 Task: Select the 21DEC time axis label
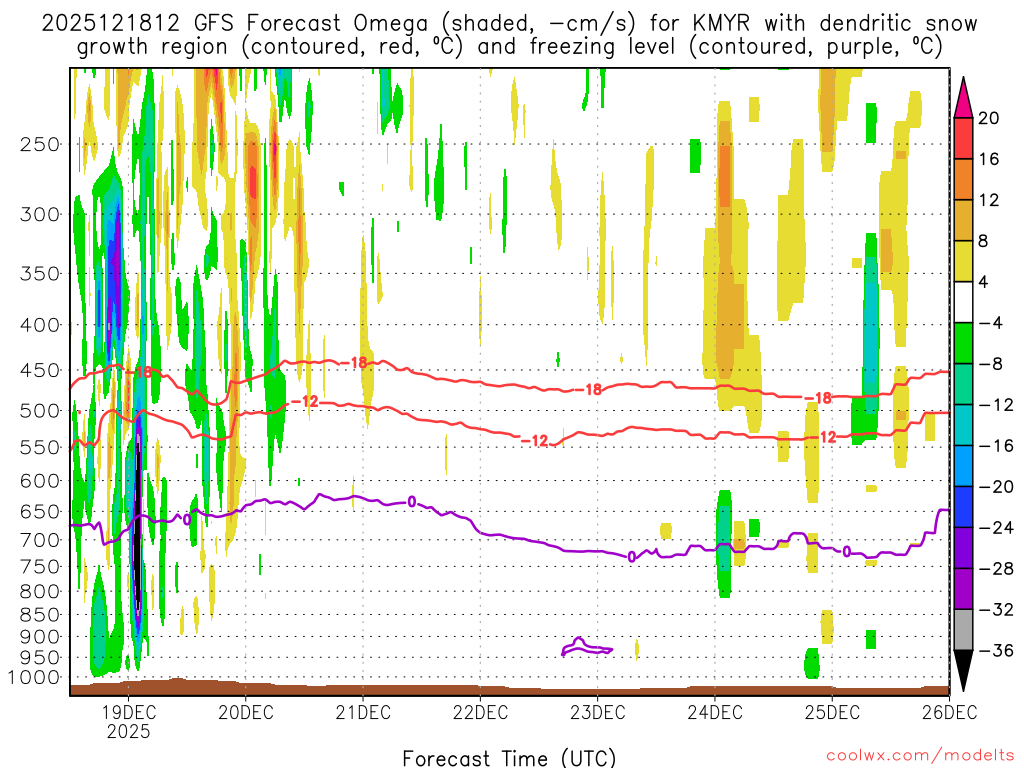pos(363,712)
